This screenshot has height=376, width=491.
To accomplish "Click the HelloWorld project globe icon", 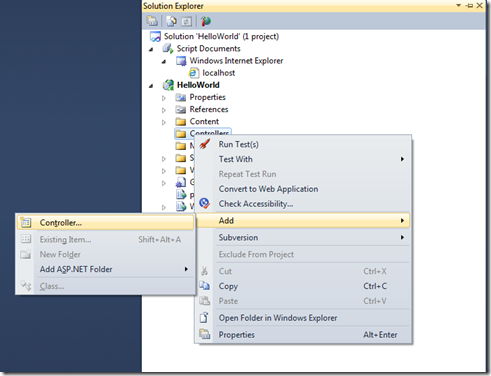I will click(x=168, y=85).
